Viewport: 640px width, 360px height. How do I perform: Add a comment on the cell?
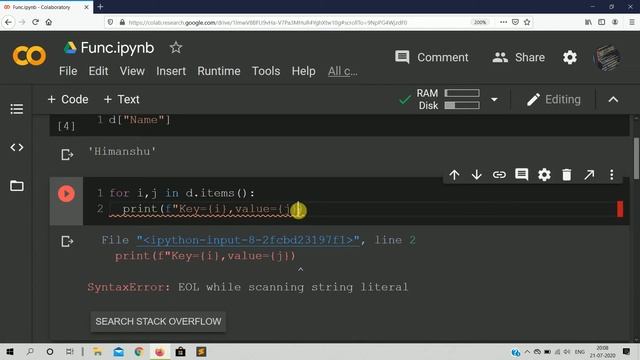[x=522, y=175]
